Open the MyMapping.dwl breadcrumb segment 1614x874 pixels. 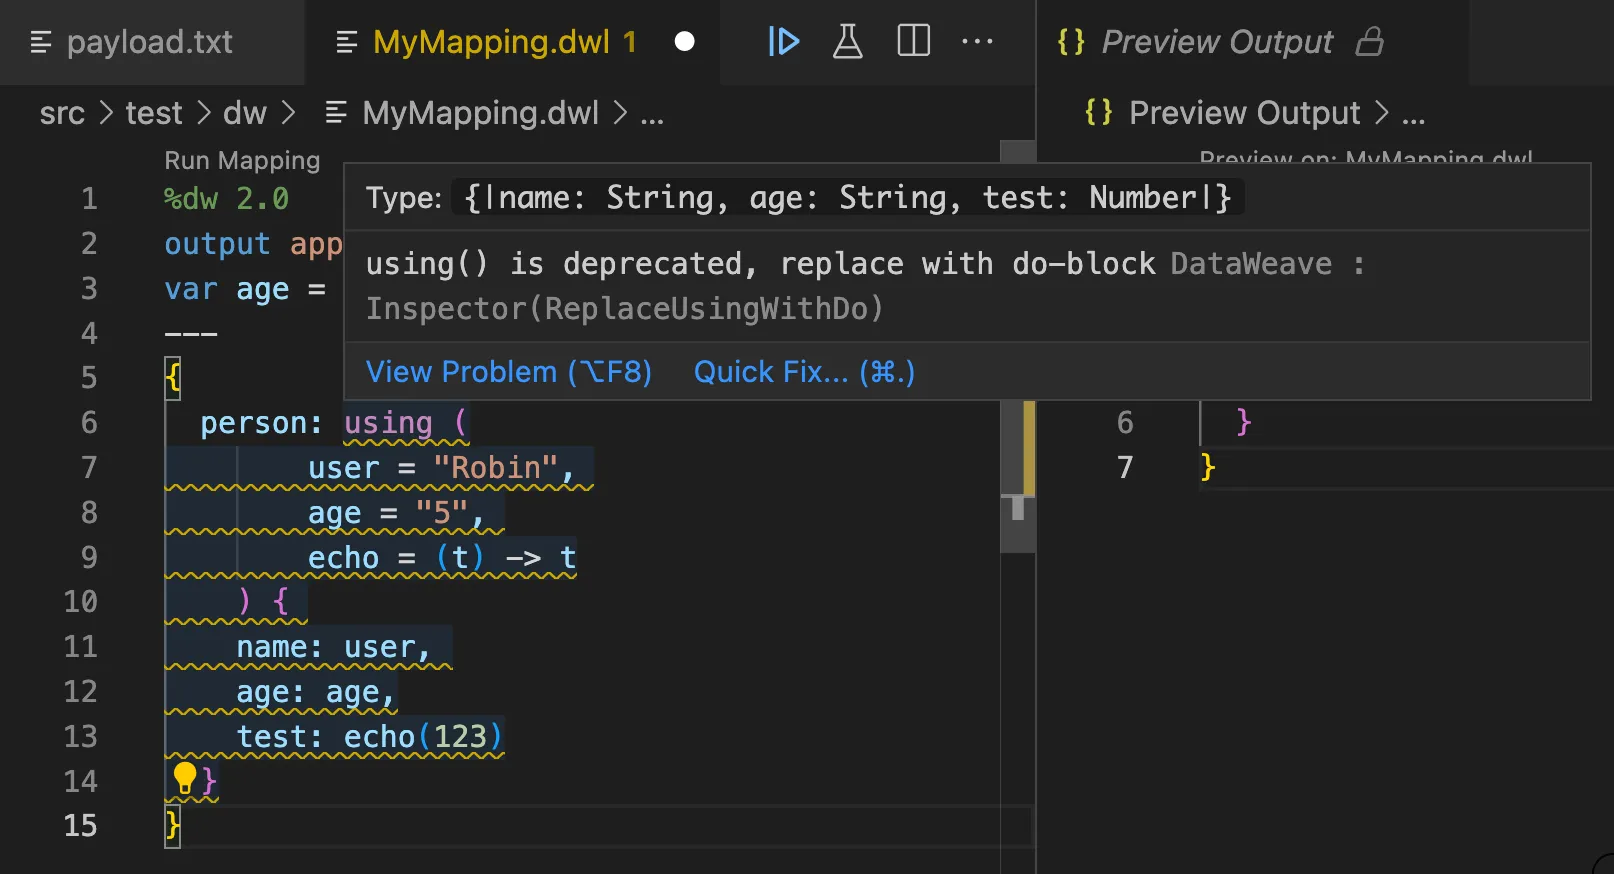pyautogui.click(x=480, y=113)
